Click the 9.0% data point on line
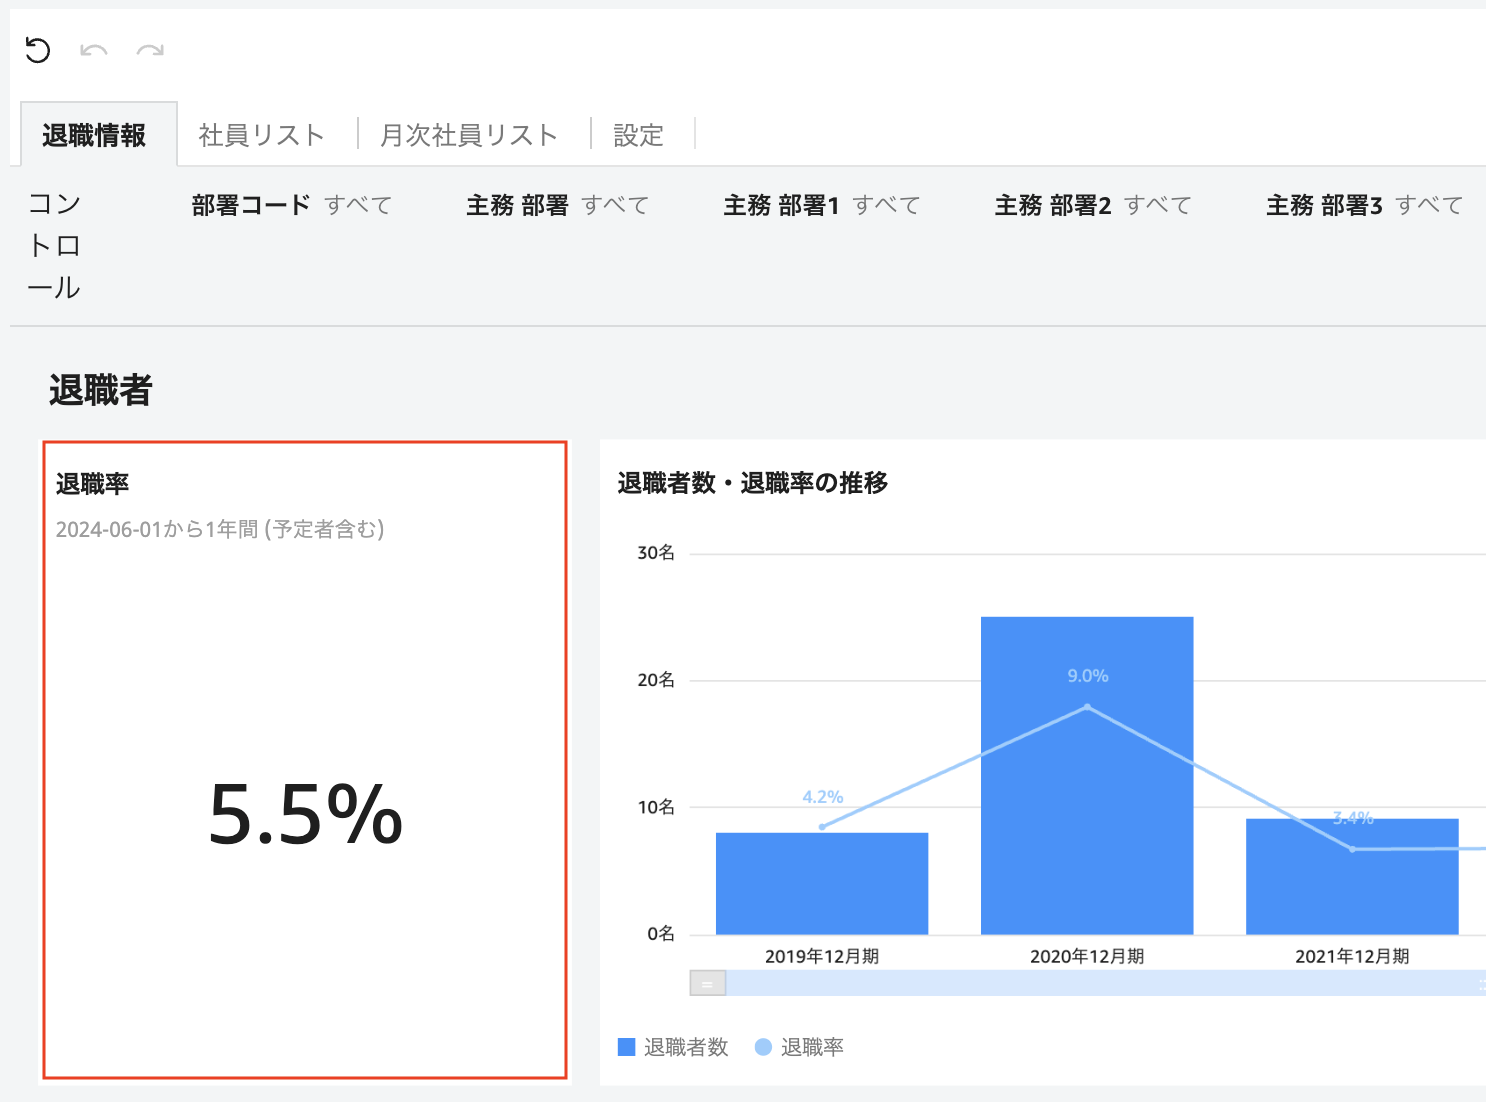The image size is (1486, 1102). 1087,707
